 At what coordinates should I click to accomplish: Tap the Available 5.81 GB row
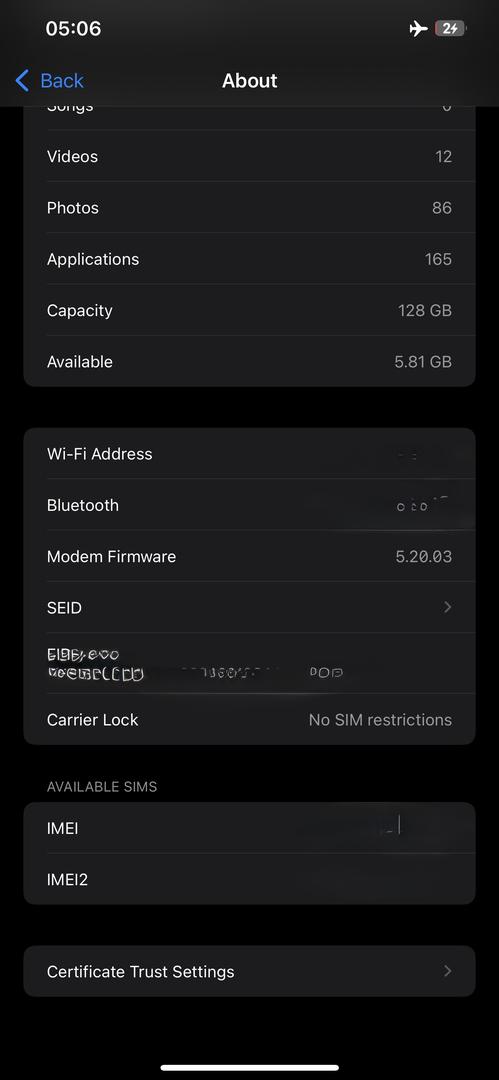click(x=250, y=362)
